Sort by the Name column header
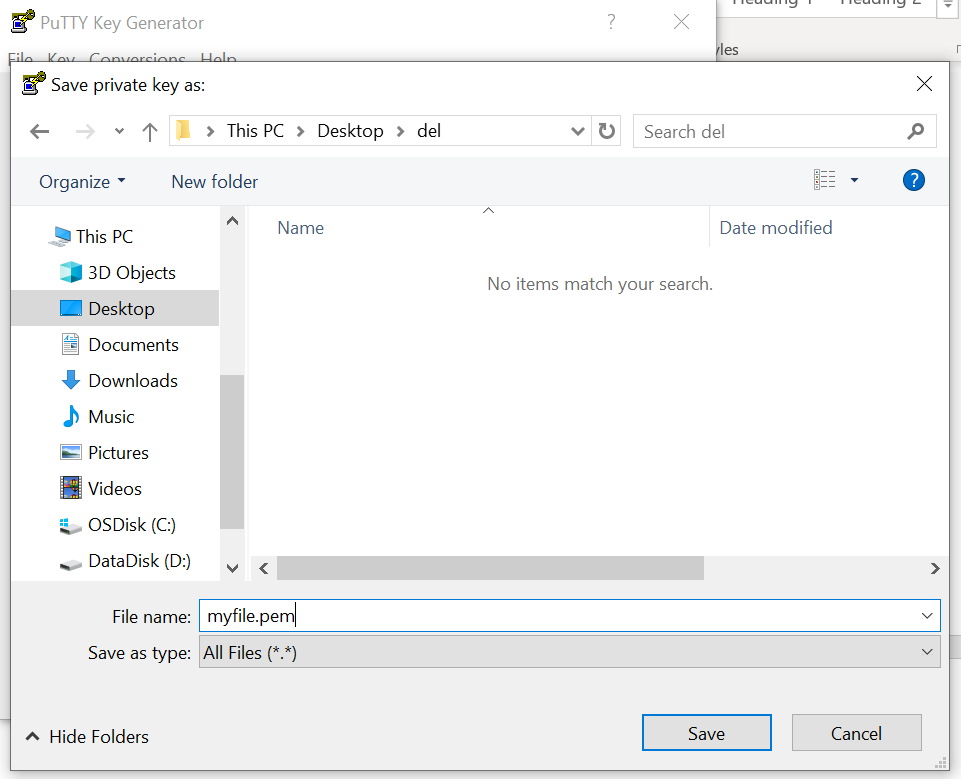The image size is (961, 779). point(300,228)
